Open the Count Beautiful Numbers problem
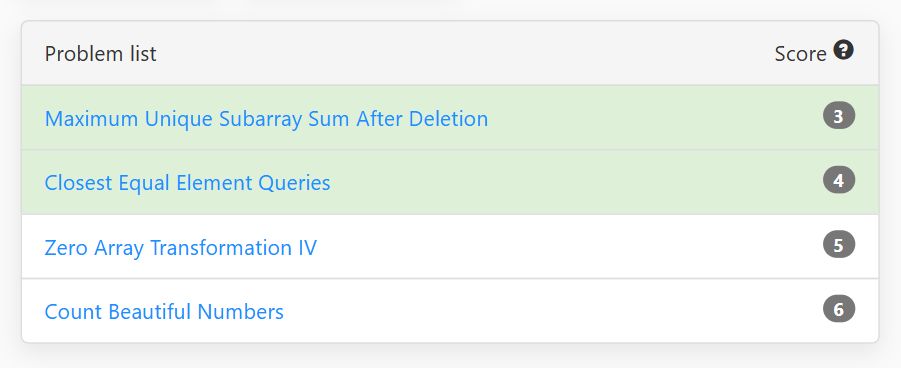 [x=164, y=312]
